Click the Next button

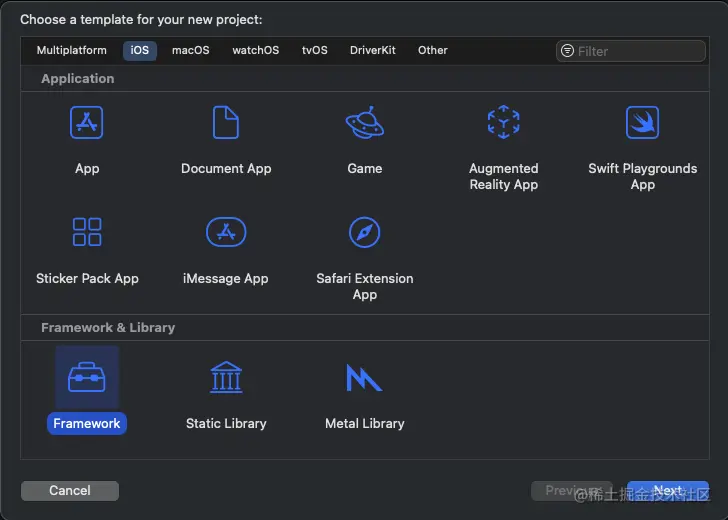(668, 491)
